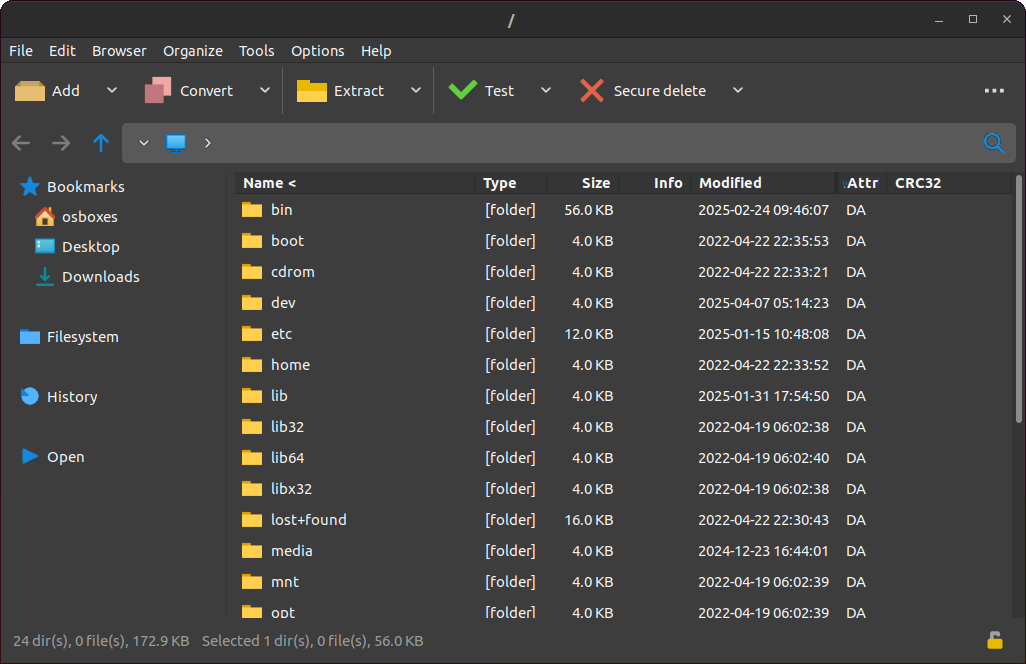Open the Tools menu
The height and width of the screenshot is (664, 1026).
(256, 50)
